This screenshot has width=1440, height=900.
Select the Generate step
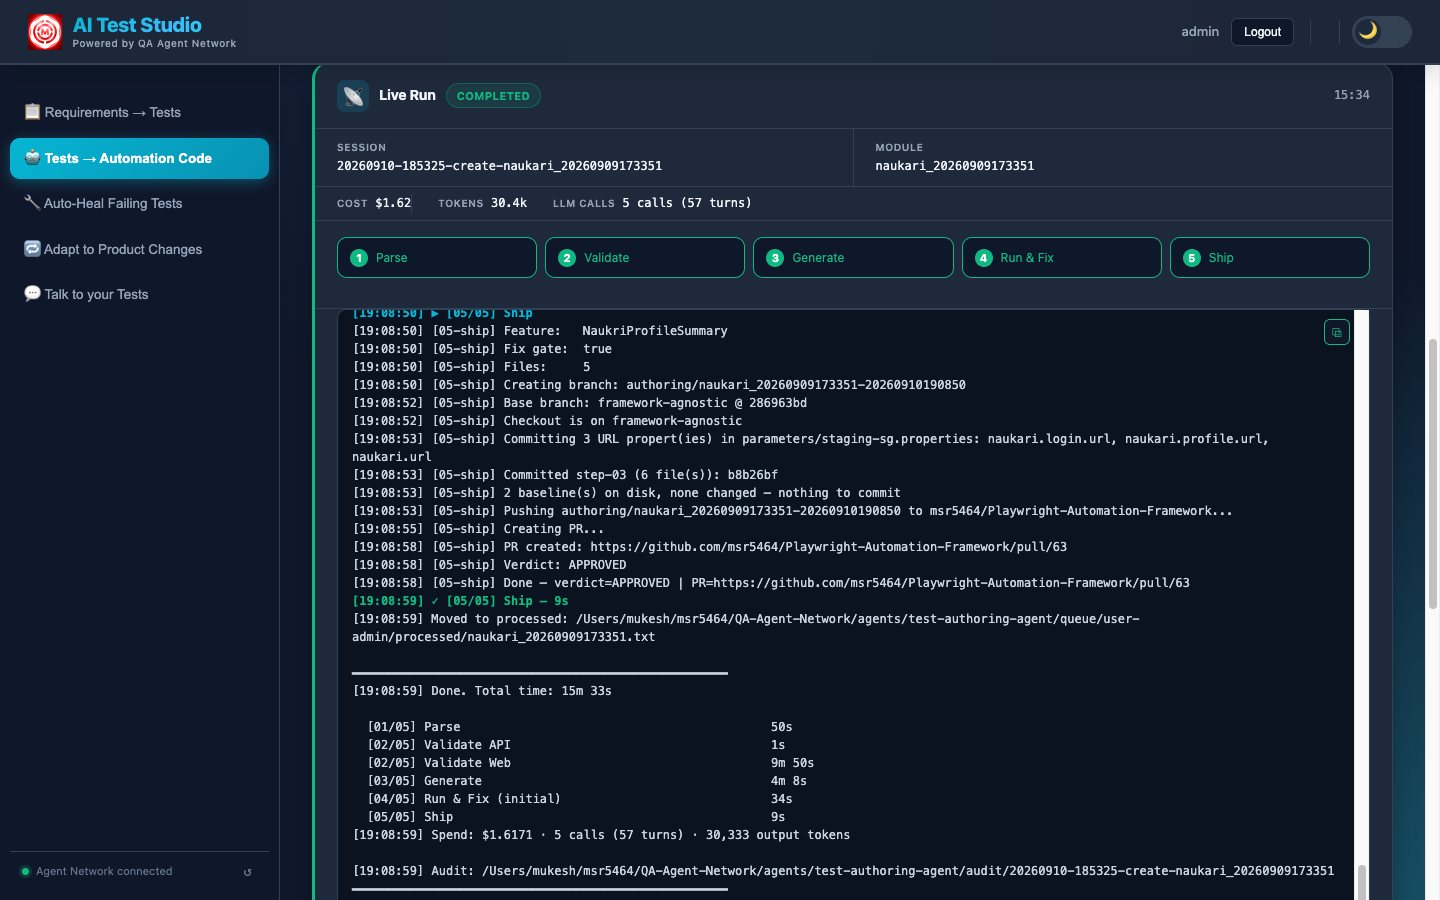[x=853, y=257]
